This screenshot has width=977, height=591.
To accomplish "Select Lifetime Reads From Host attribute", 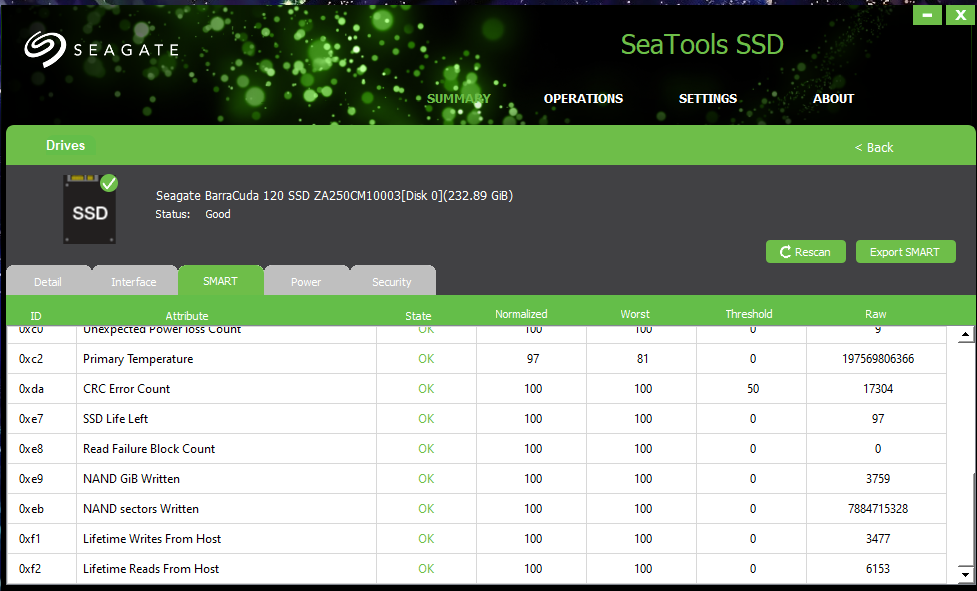I will [151, 568].
